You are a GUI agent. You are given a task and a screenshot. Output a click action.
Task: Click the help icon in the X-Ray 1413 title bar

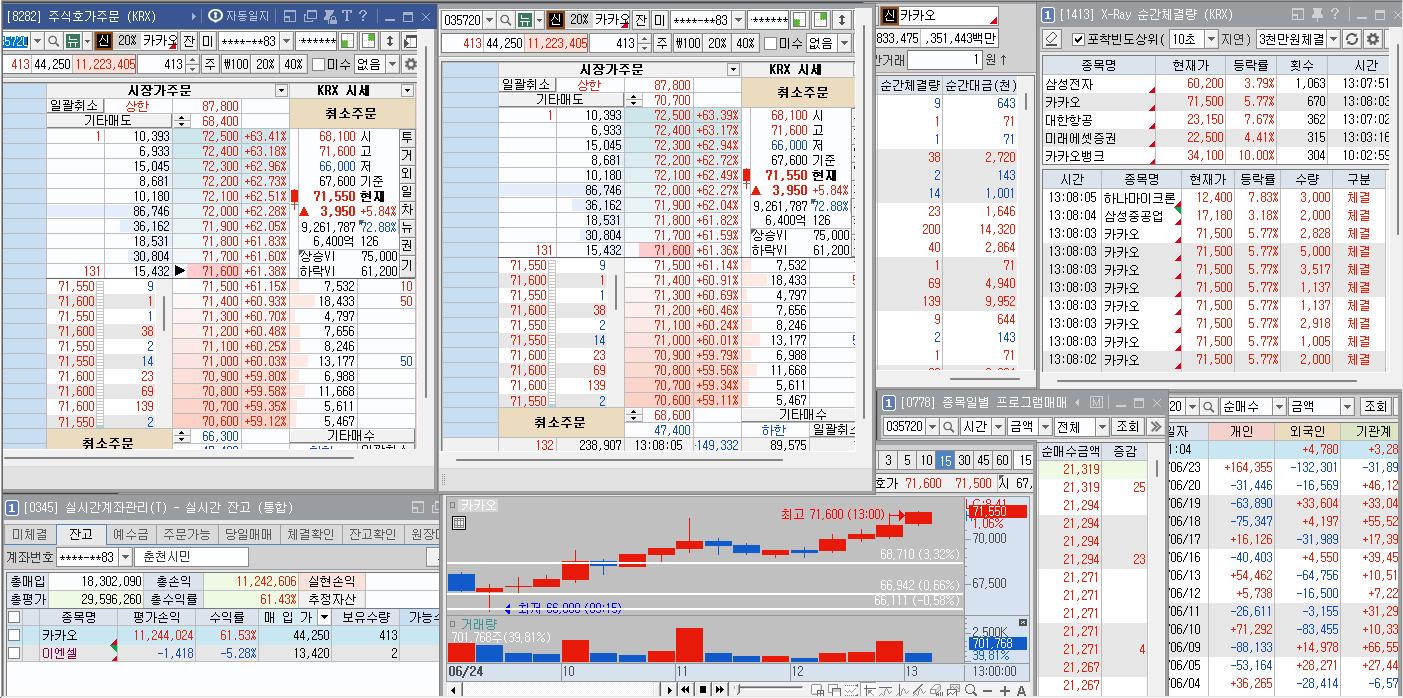point(1334,14)
